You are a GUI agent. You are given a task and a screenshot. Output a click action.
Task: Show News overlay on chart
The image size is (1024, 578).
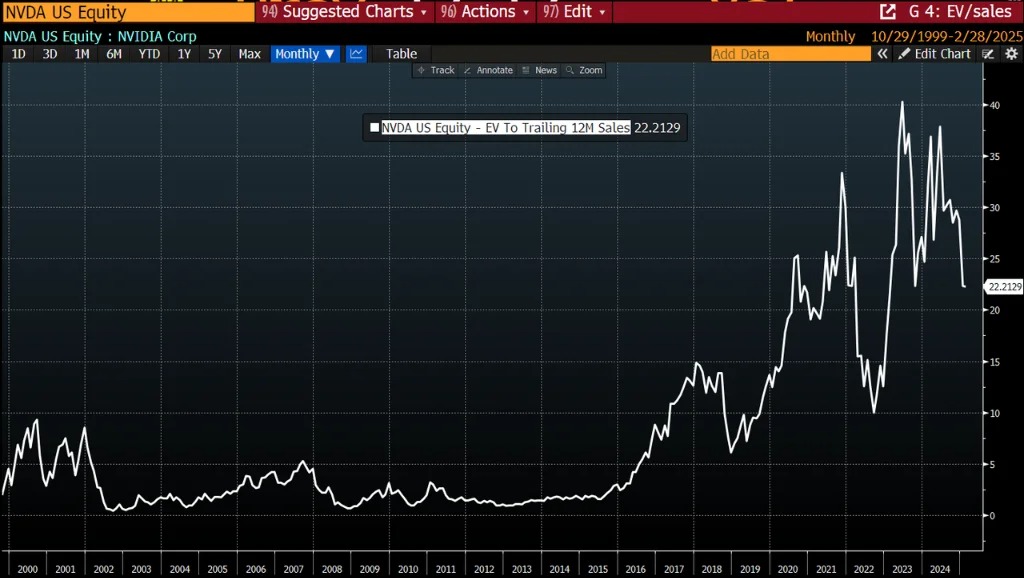point(539,70)
